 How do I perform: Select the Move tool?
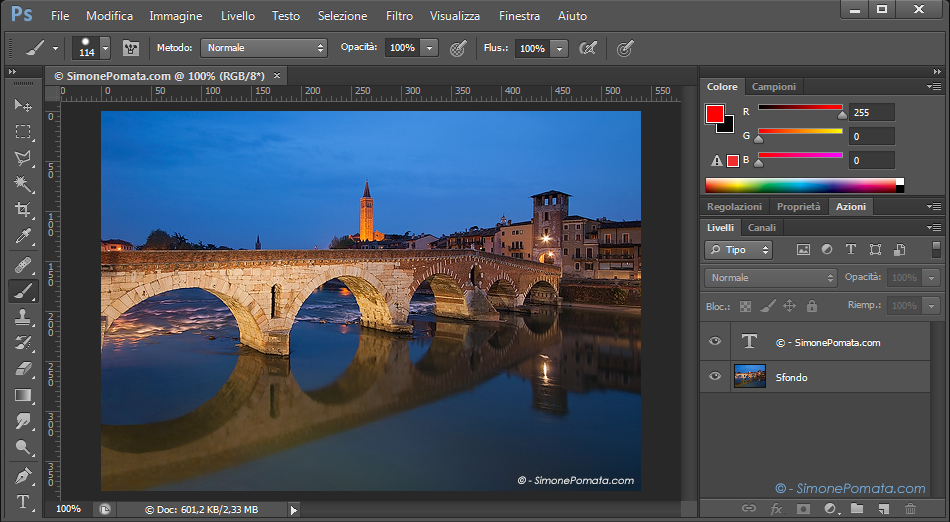point(23,105)
